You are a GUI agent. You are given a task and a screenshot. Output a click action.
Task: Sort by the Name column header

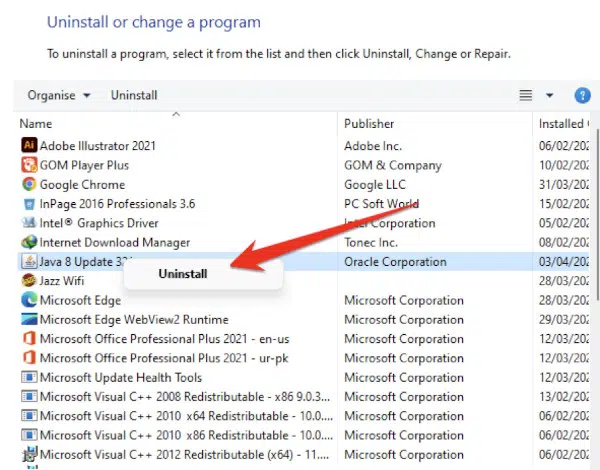pos(36,124)
